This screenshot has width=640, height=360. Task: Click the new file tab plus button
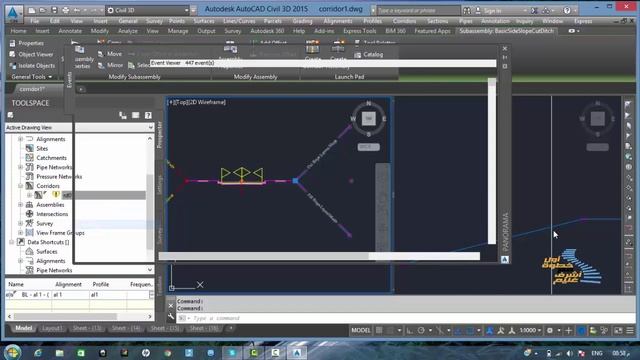81,89
